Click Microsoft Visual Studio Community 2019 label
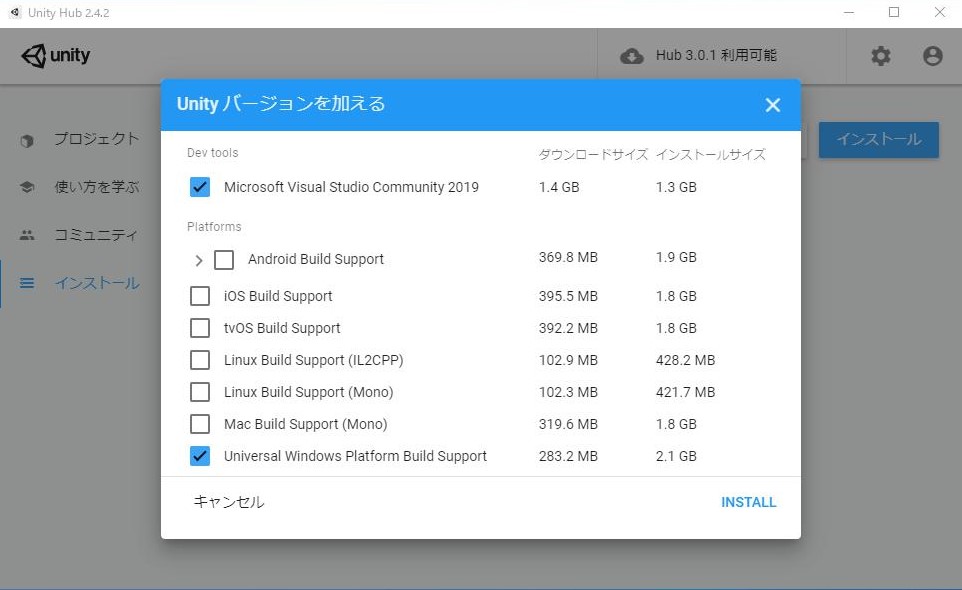962x590 pixels. coord(351,187)
